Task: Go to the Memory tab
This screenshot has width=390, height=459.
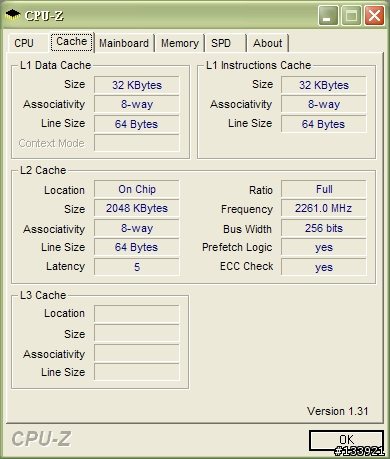Action: point(180,43)
